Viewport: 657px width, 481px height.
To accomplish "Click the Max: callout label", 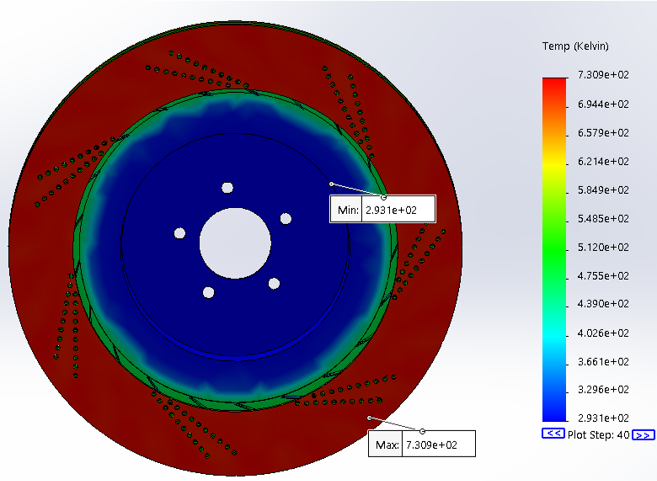I will coord(387,445).
